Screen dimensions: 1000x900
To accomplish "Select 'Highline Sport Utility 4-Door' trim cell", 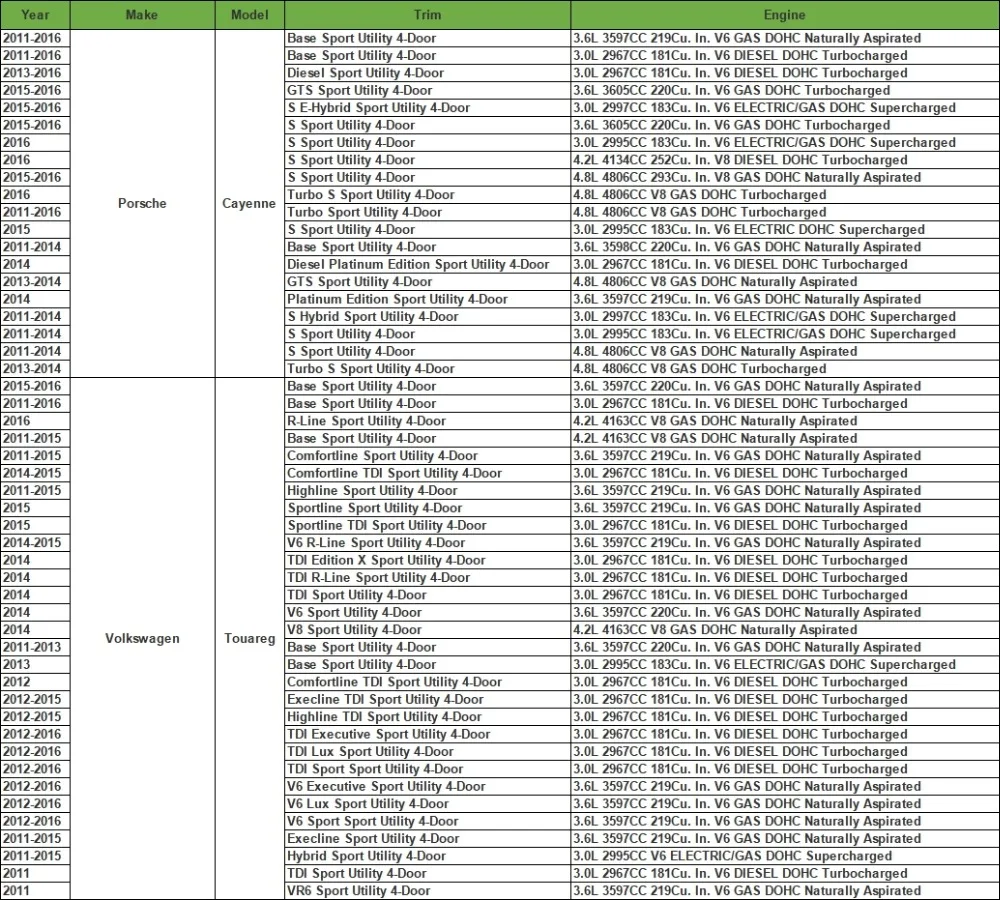I will [427, 491].
